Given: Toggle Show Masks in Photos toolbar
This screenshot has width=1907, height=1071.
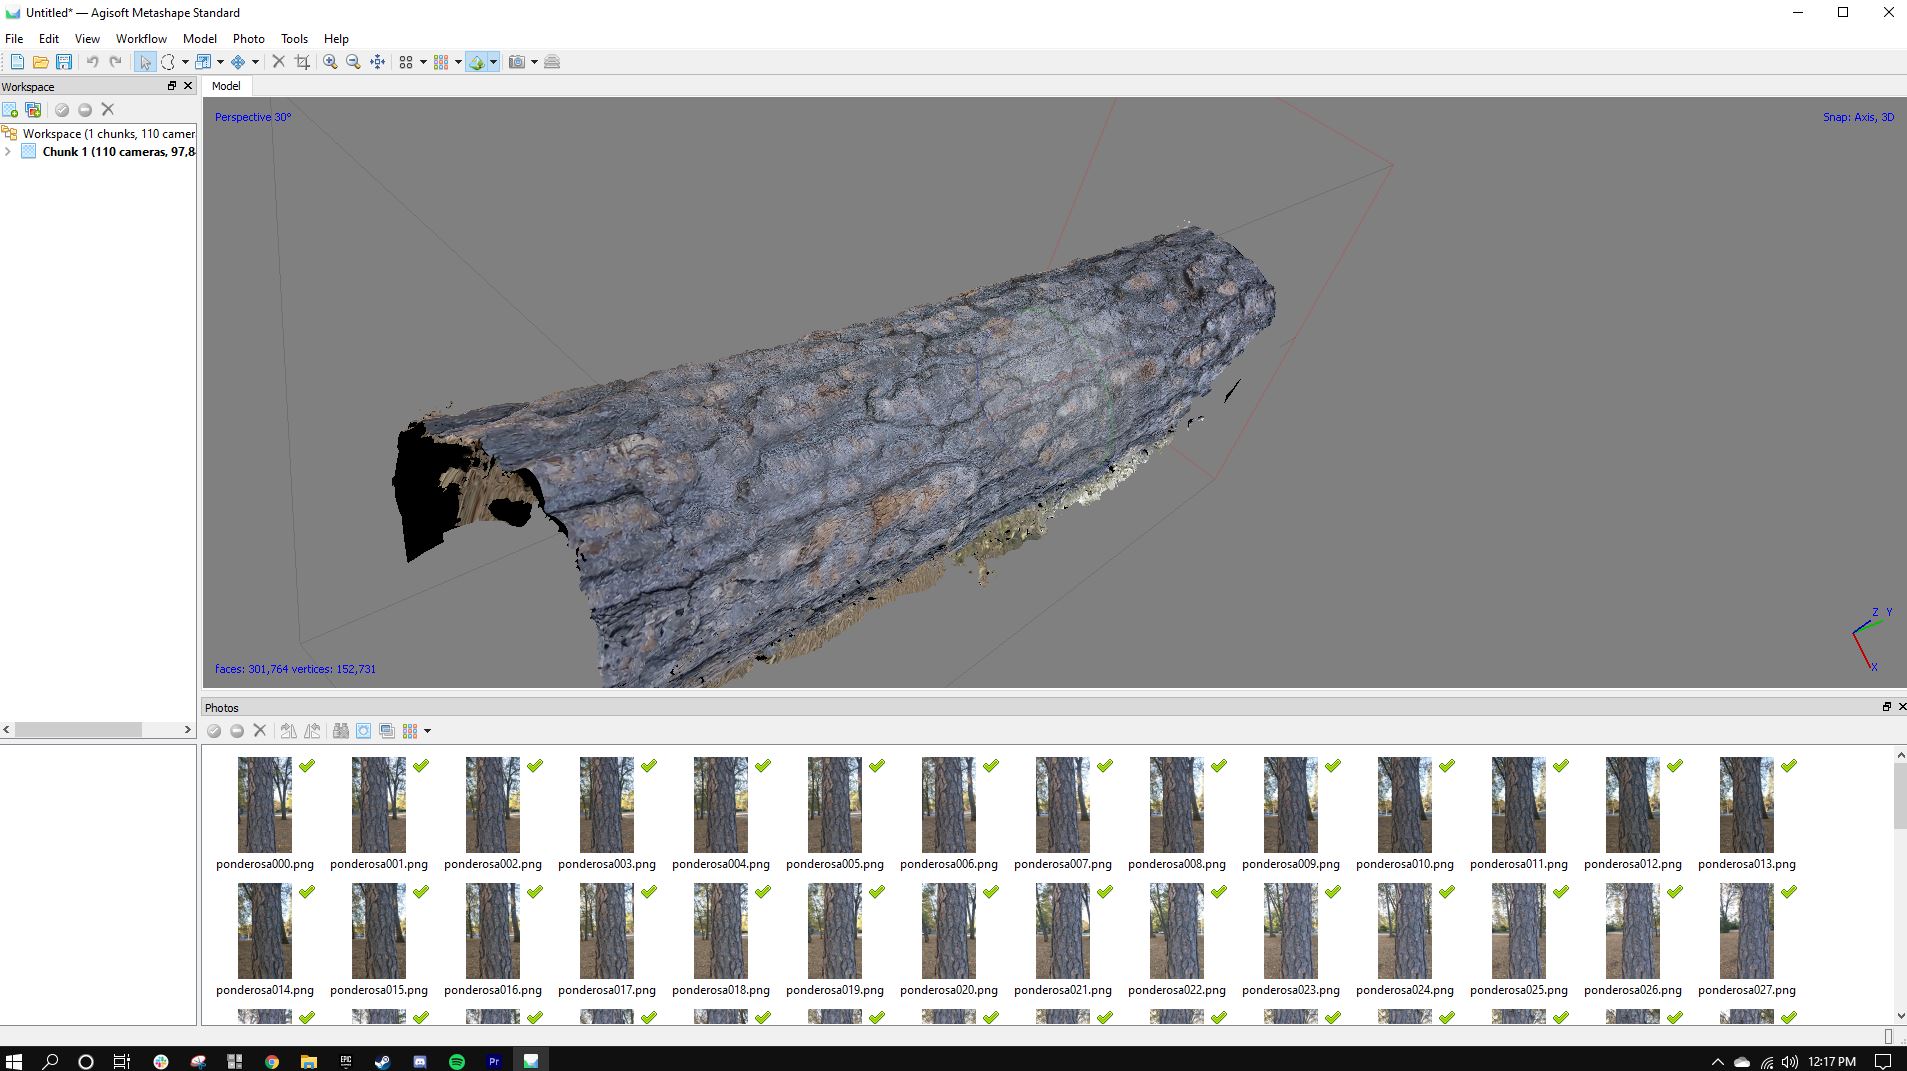Looking at the screenshot, I should (363, 731).
